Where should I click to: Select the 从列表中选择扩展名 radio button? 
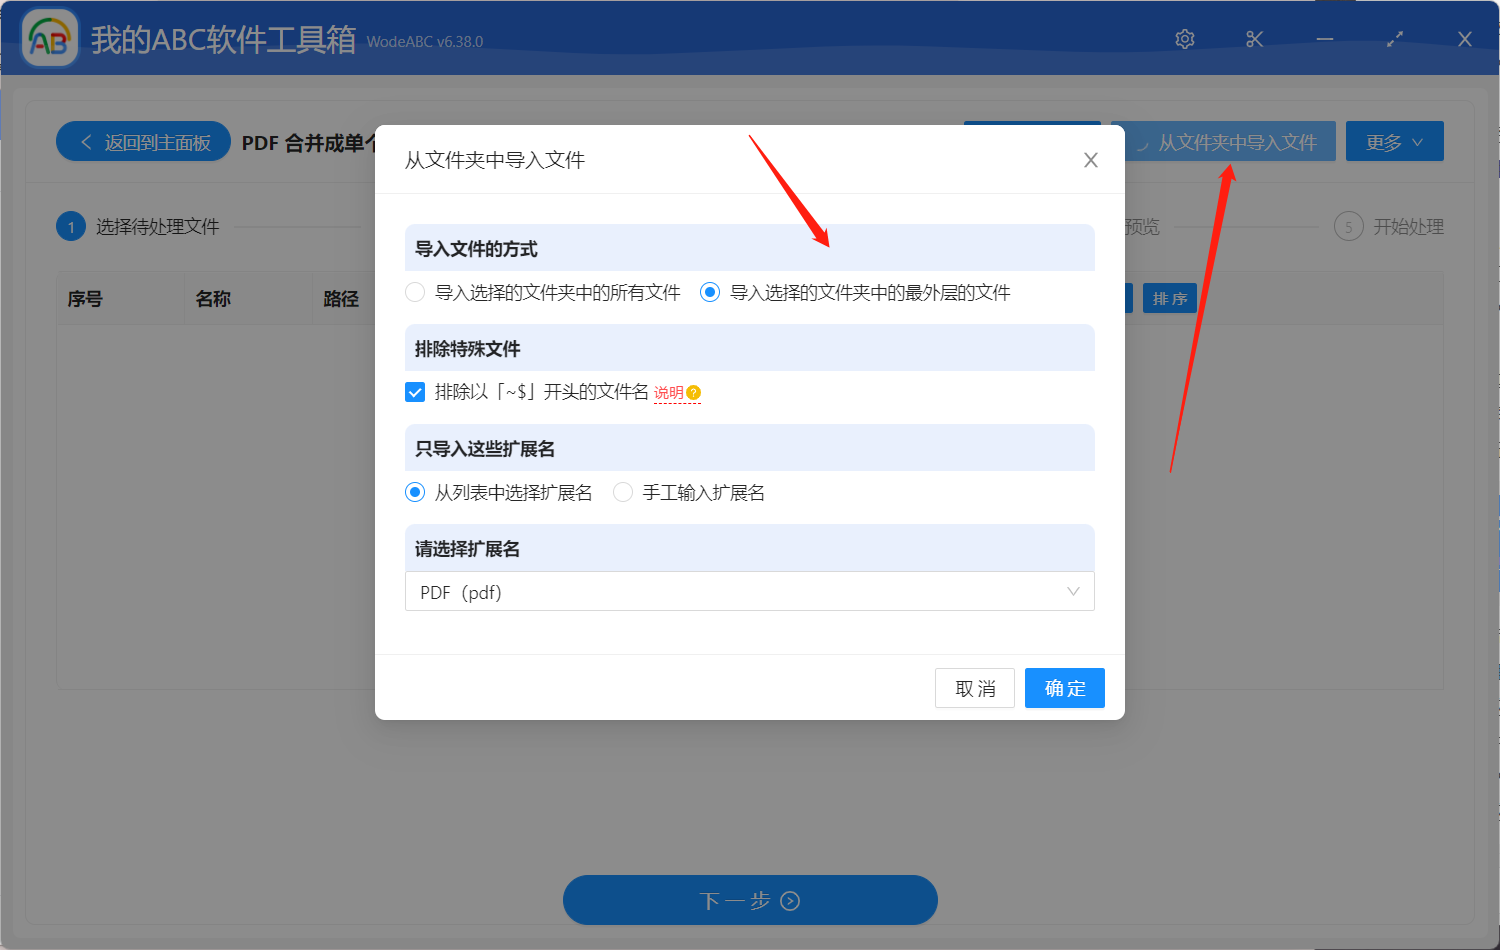tap(415, 492)
